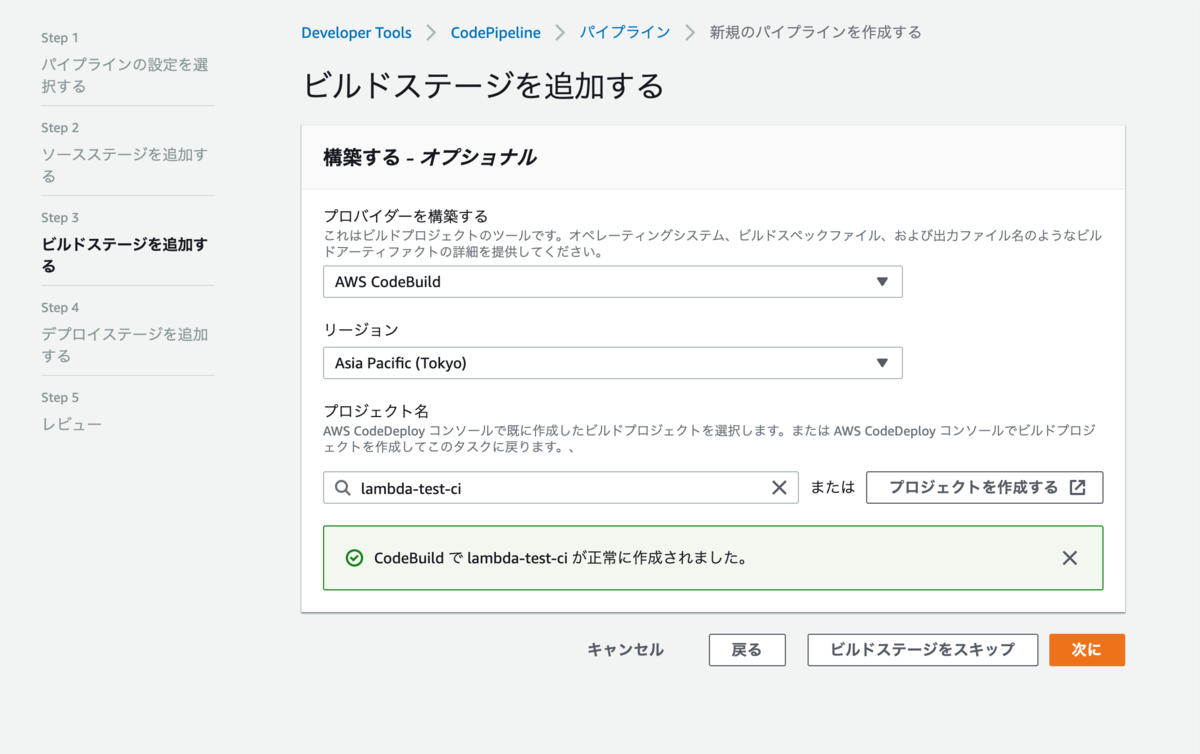Click the または text beside project field
Image resolution: width=1200 pixels, height=754 pixels.
click(x=833, y=488)
